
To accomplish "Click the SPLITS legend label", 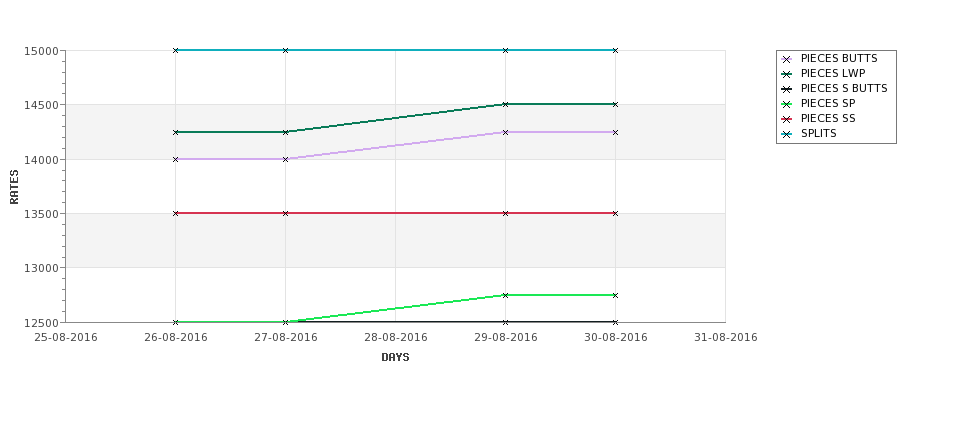I will (818, 134).
